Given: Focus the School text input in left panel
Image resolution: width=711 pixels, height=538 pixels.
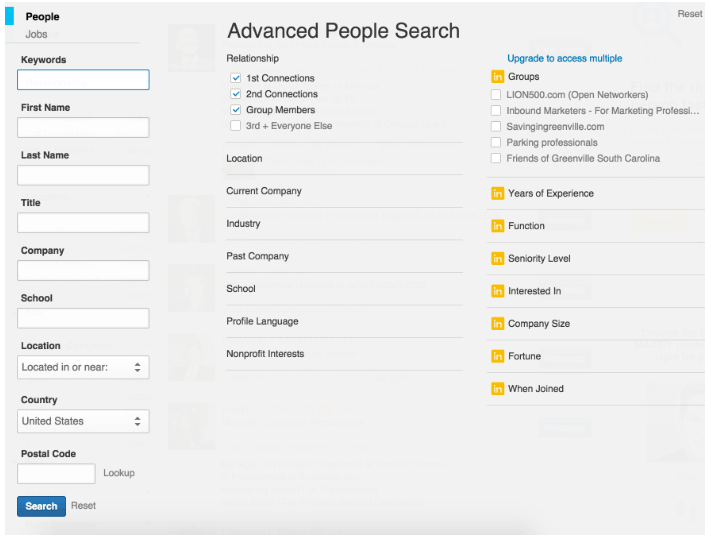Looking at the screenshot, I should [x=83, y=318].
